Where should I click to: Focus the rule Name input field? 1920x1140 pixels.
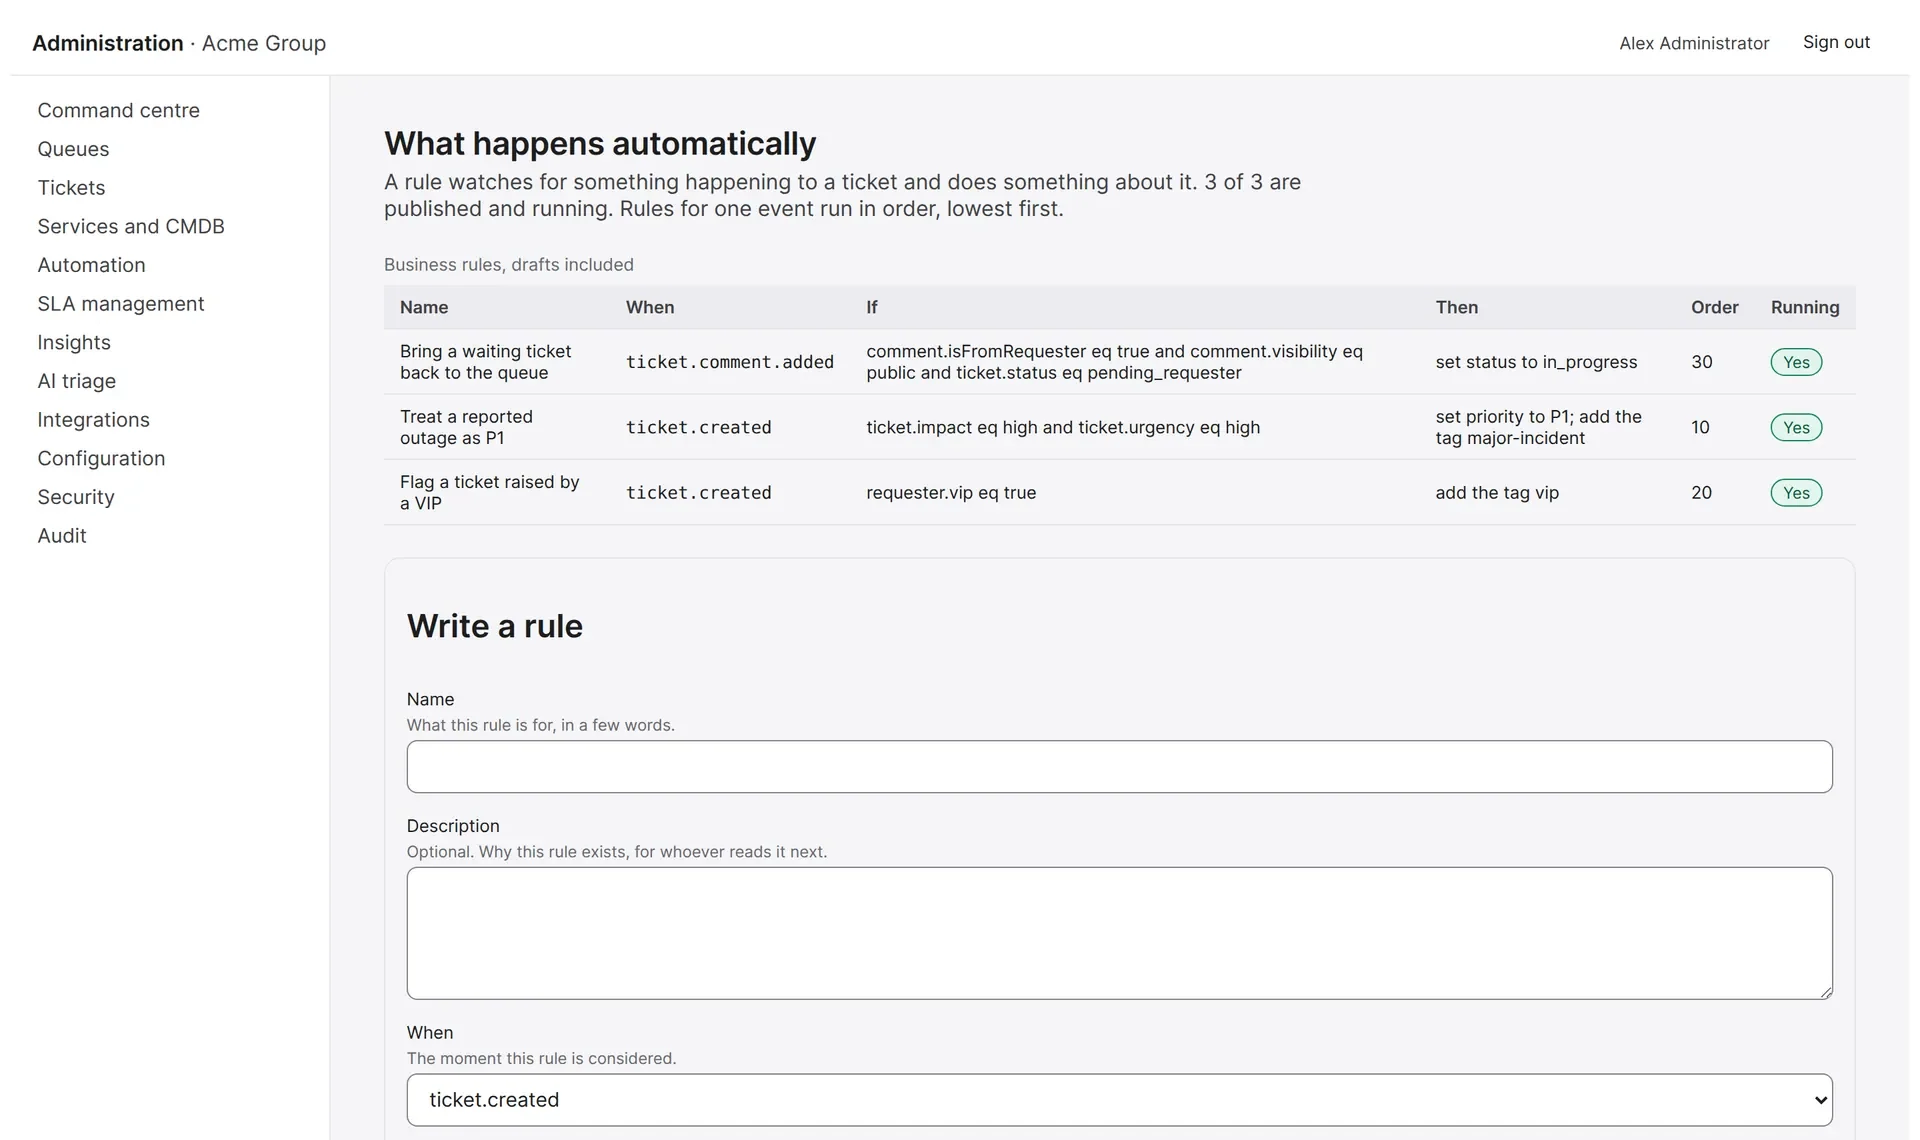(x=1119, y=767)
